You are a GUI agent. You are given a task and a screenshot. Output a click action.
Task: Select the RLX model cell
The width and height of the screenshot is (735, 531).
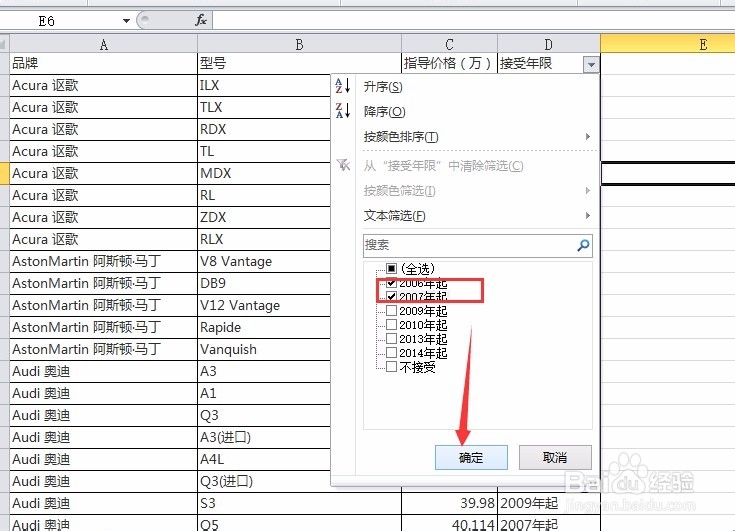click(264, 239)
